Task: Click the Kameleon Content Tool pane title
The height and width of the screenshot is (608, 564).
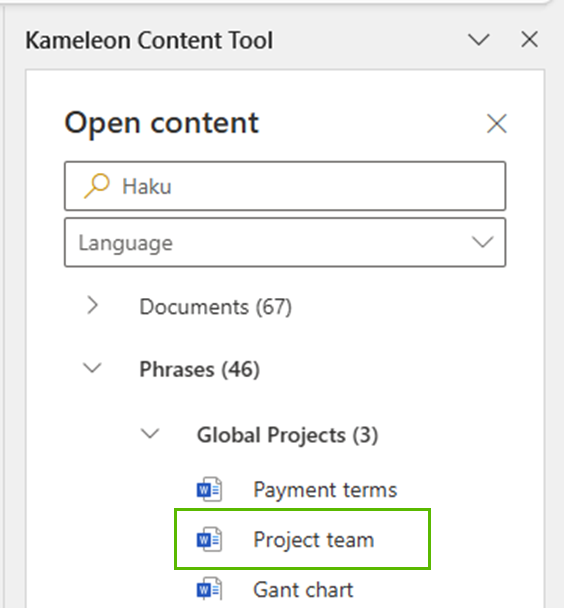Action: (x=149, y=40)
